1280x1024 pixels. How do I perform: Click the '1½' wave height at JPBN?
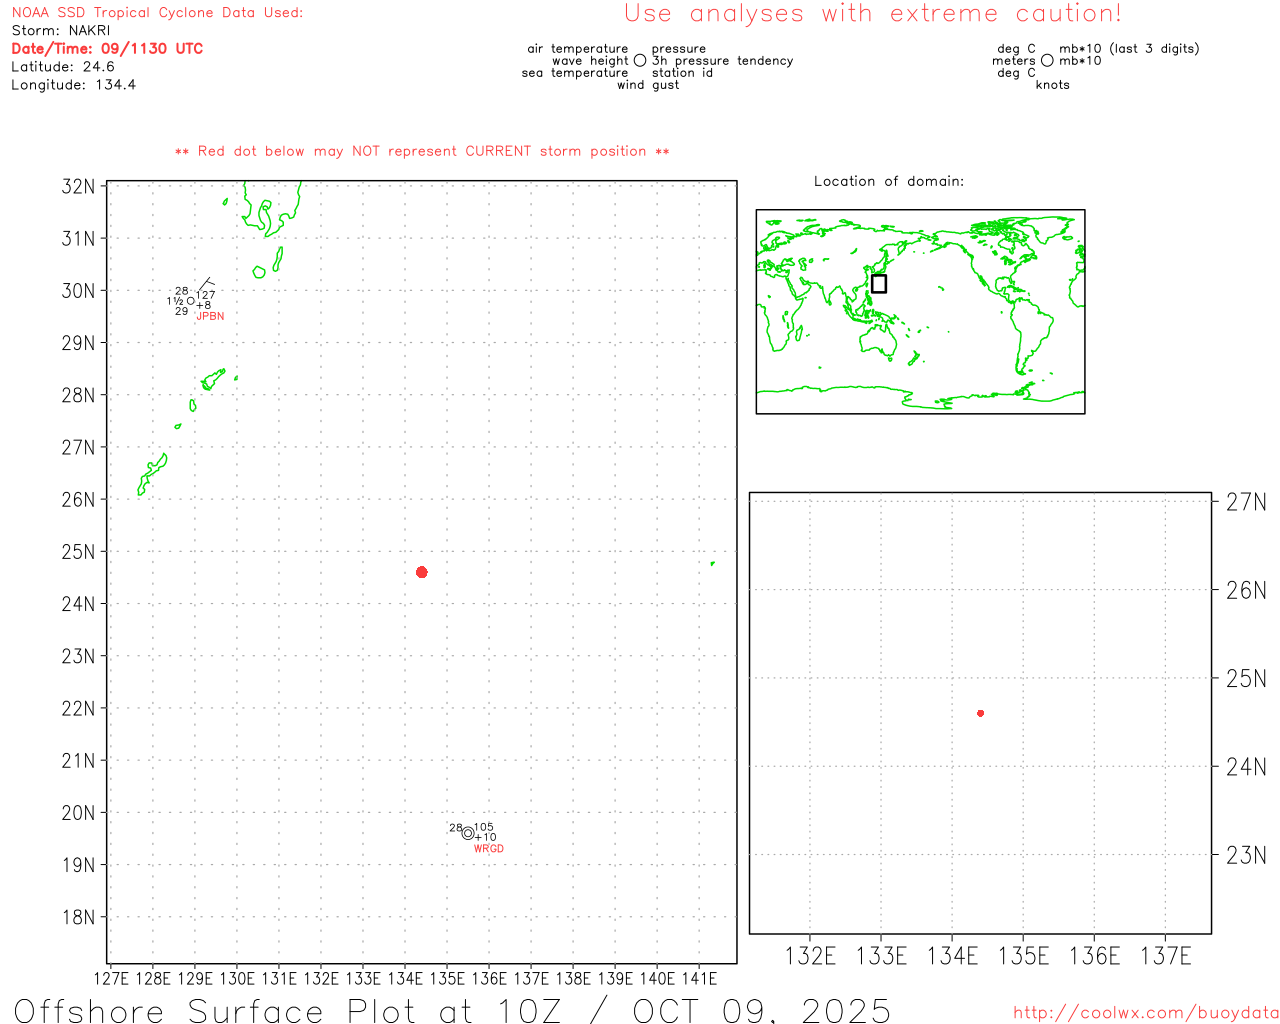175,301
